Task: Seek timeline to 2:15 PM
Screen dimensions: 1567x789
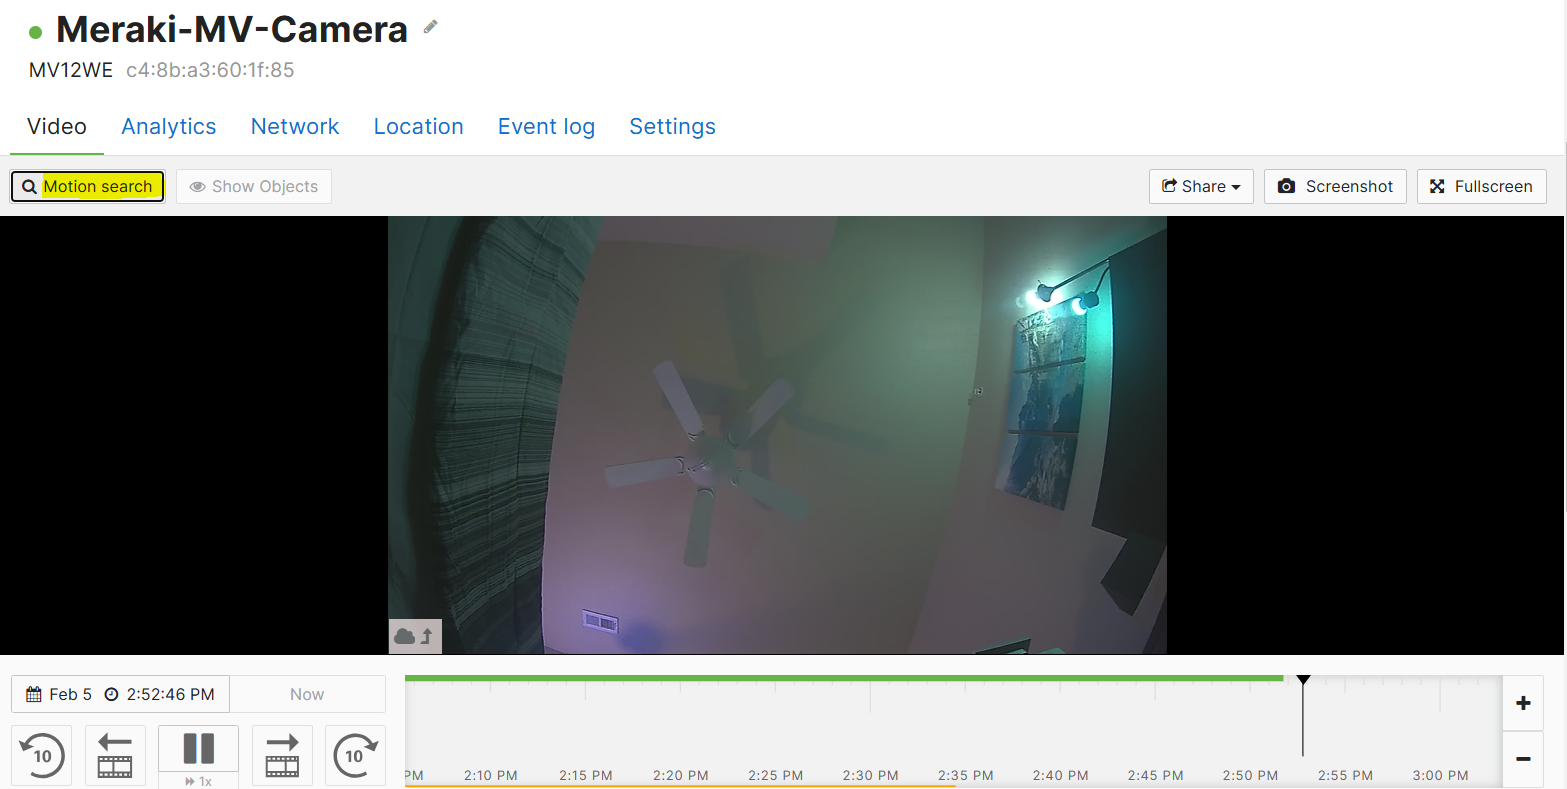Action: tap(586, 775)
